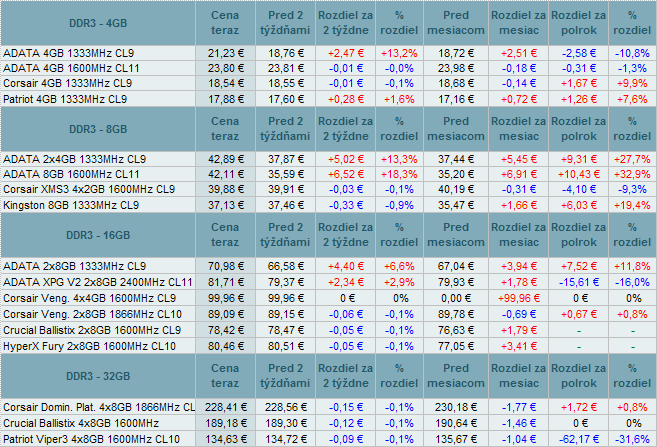Image resolution: width=657 pixels, height=447 pixels.
Task: Select Kingston 8GB 1333MHz CL9 product name
Action: click(x=71, y=205)
